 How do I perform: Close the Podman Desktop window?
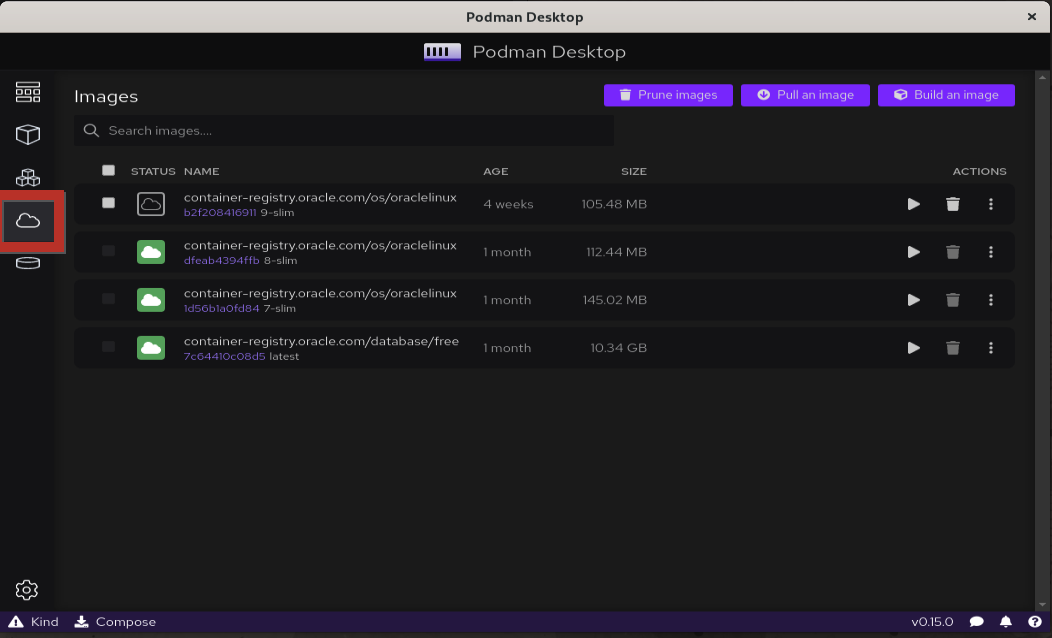tap(1032, 17)
